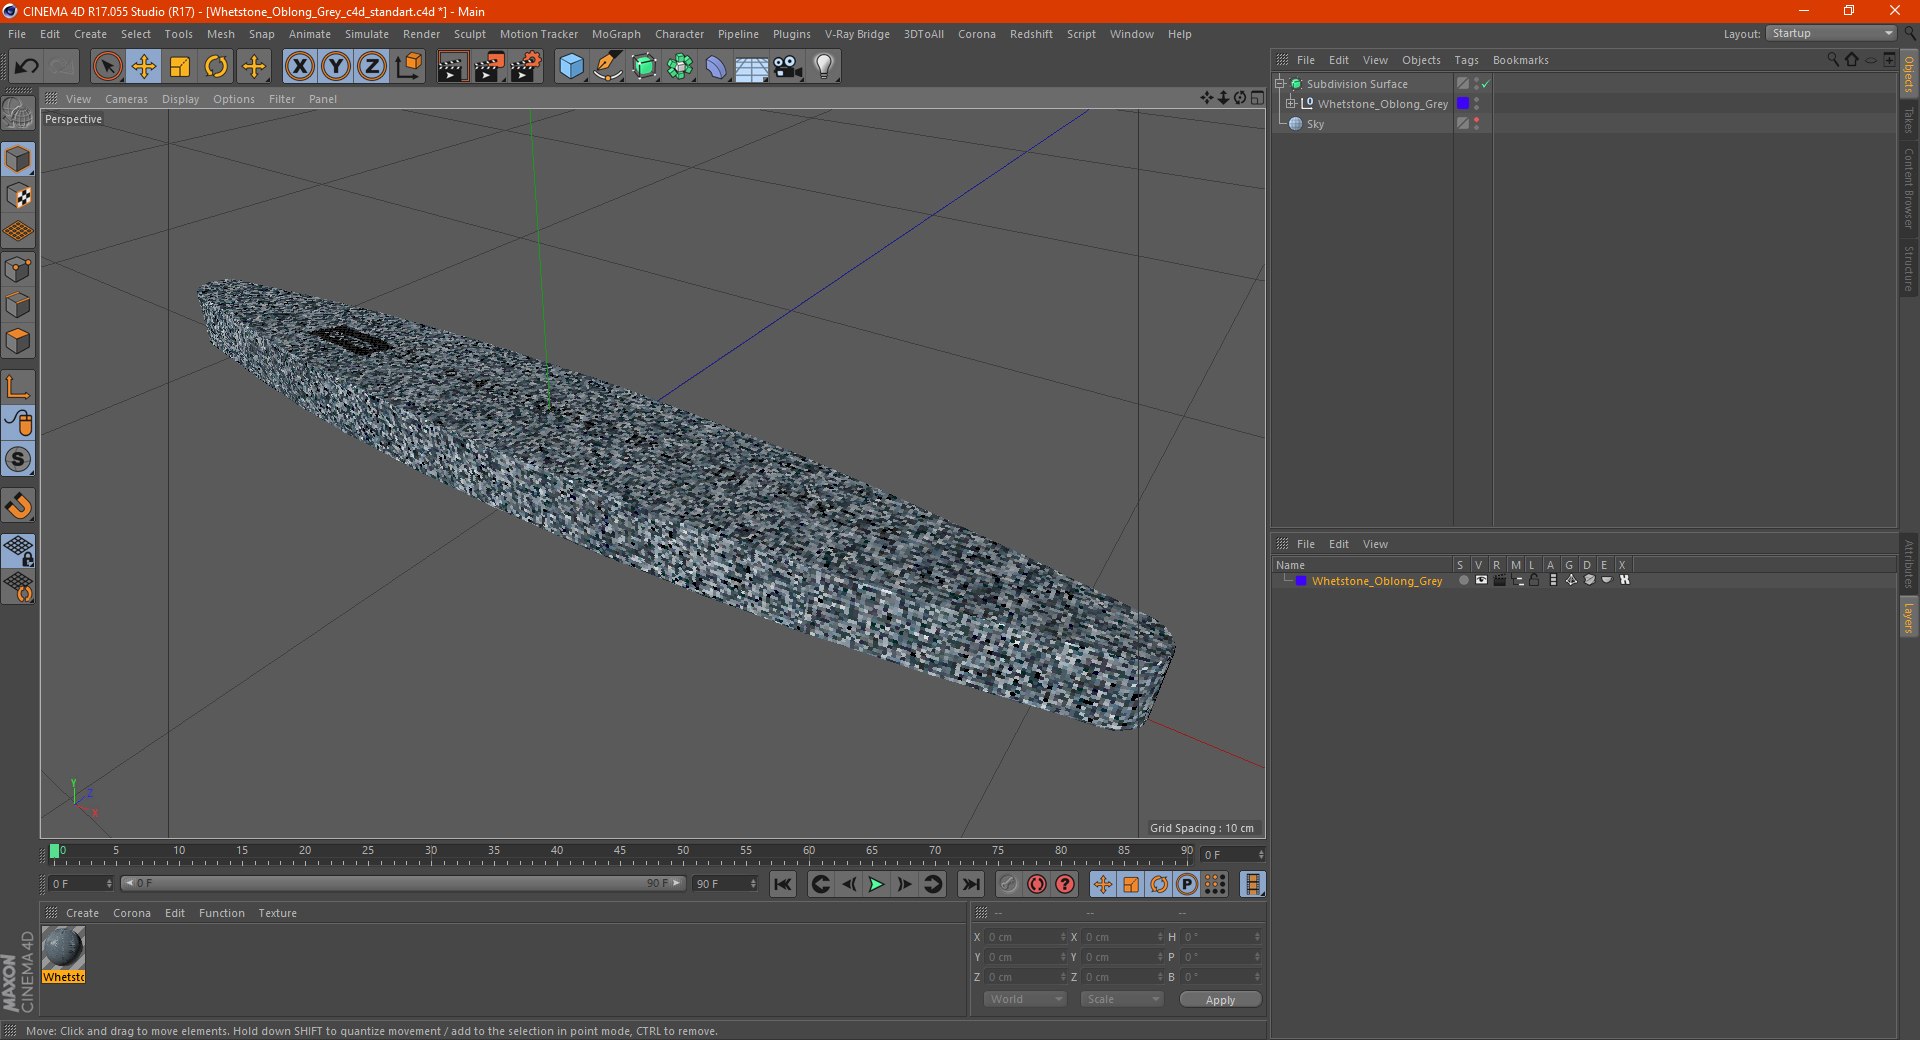1920x1040 pixels.
Task: Toggle Sky object visibility dots
Action: (x=1476, y=123)
